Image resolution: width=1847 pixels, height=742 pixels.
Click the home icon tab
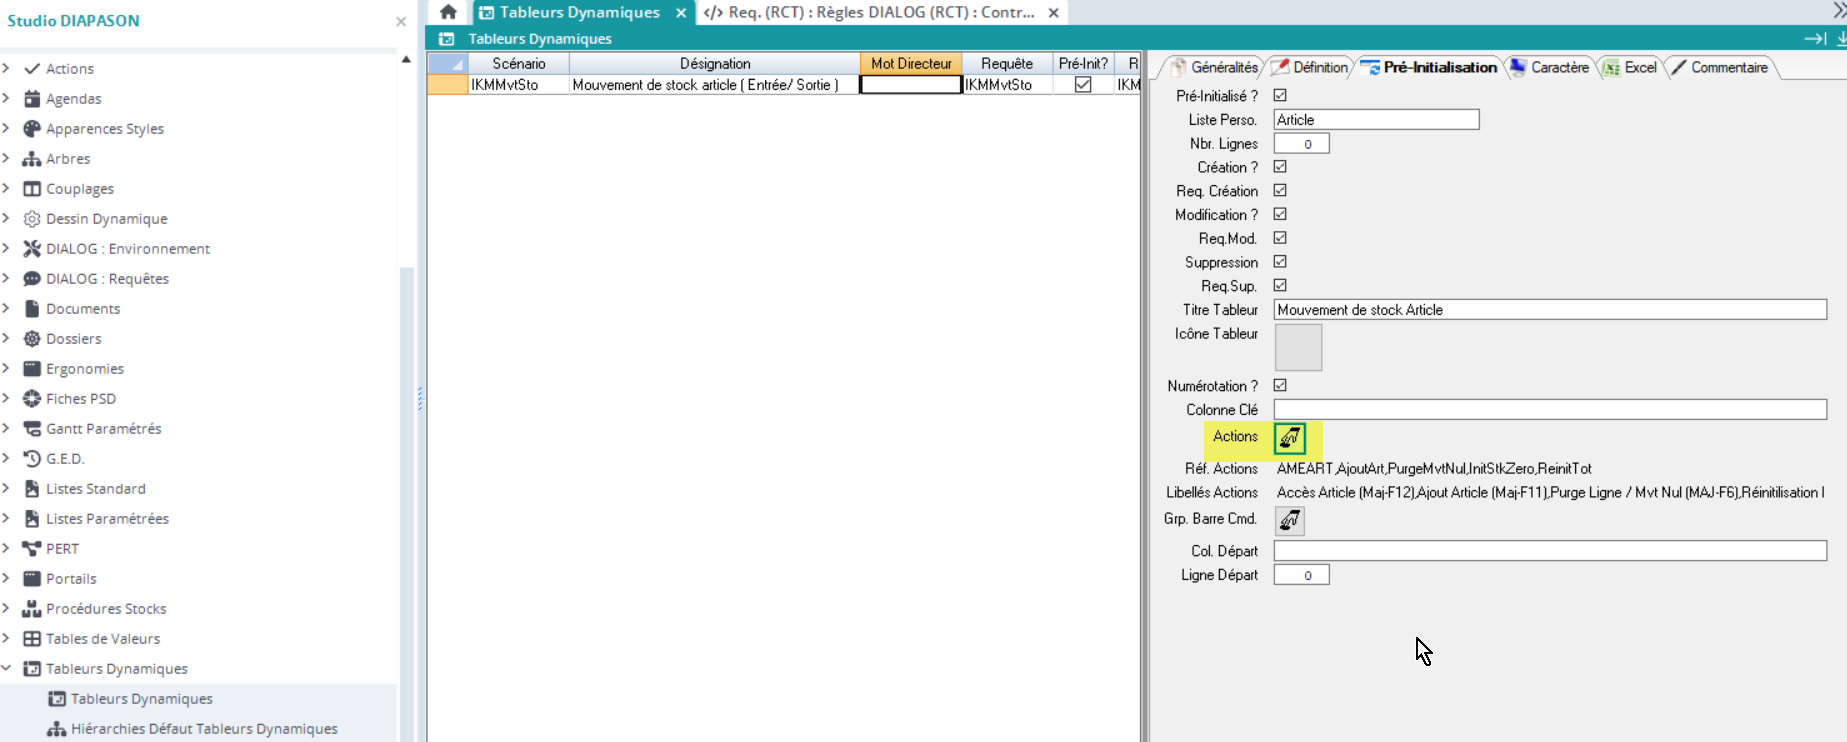[x=448, y=12]
